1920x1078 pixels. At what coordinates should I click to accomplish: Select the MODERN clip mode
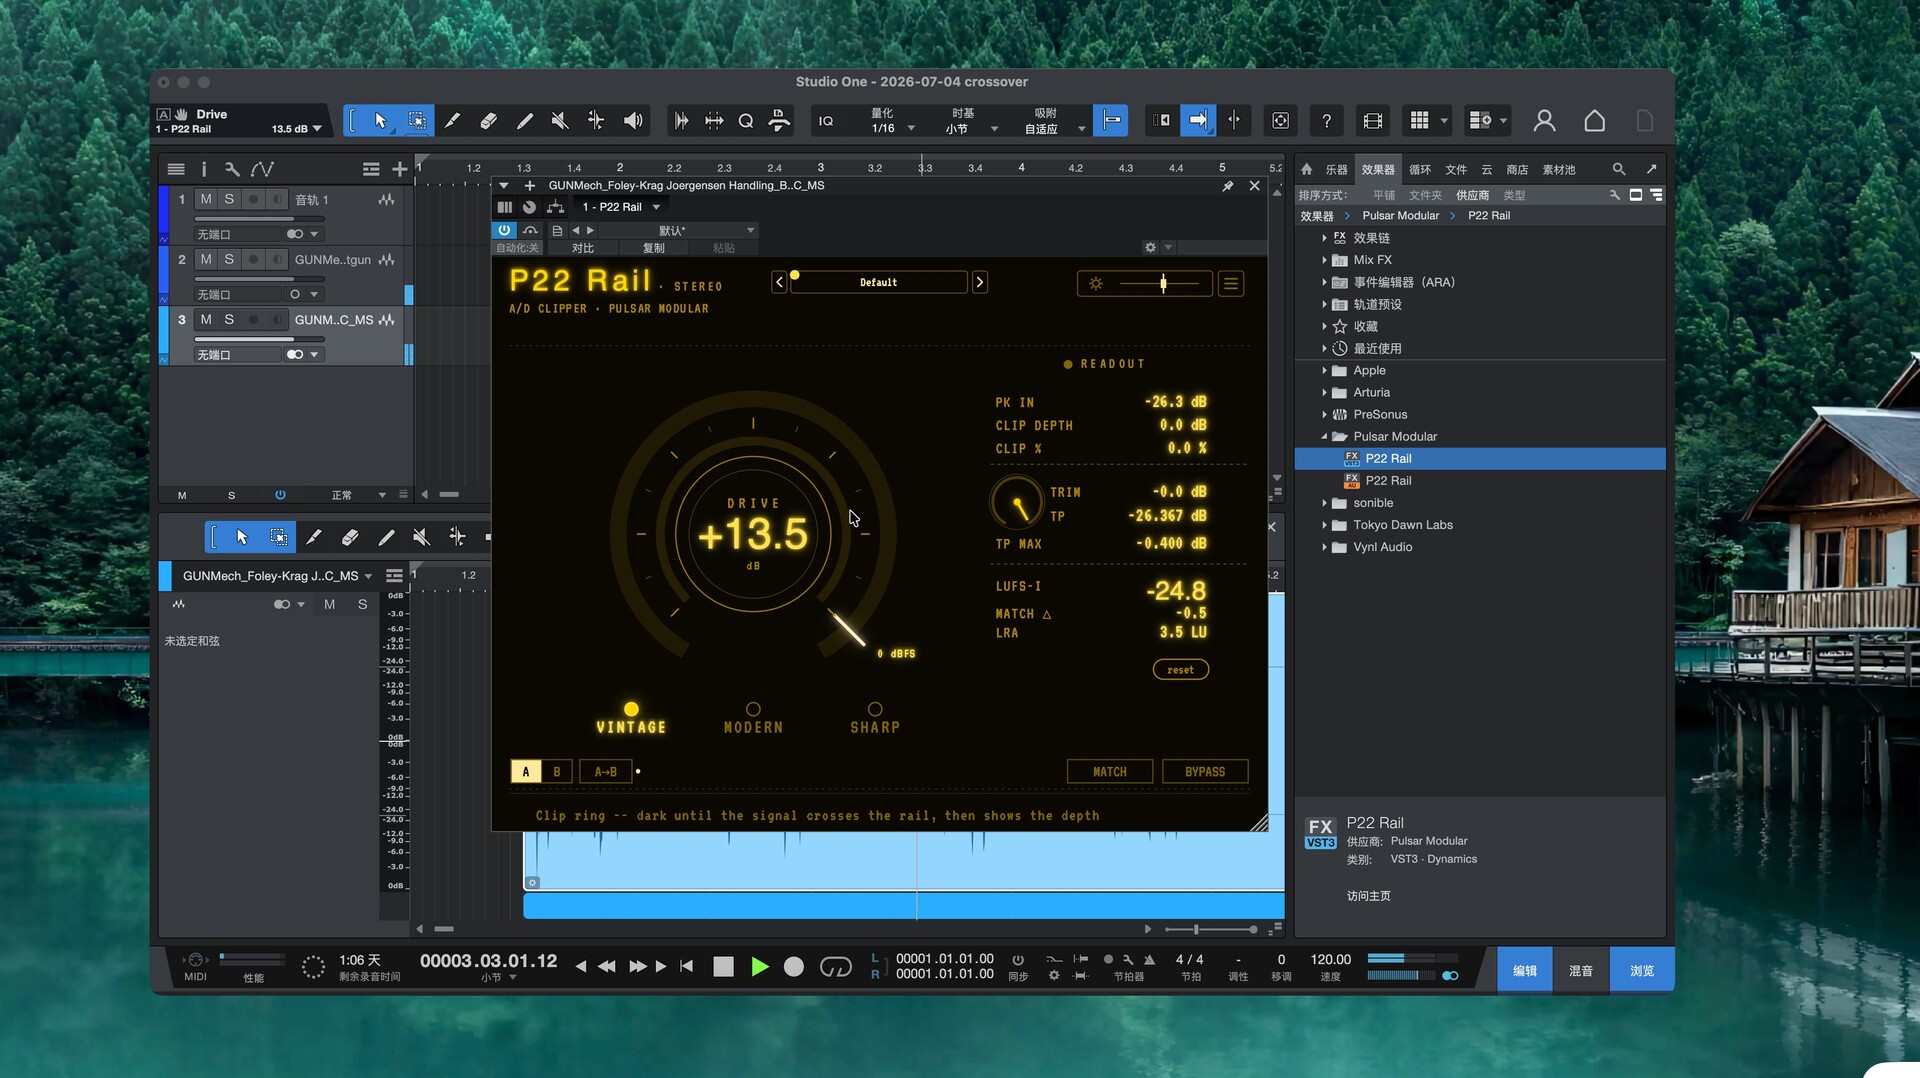753,719
